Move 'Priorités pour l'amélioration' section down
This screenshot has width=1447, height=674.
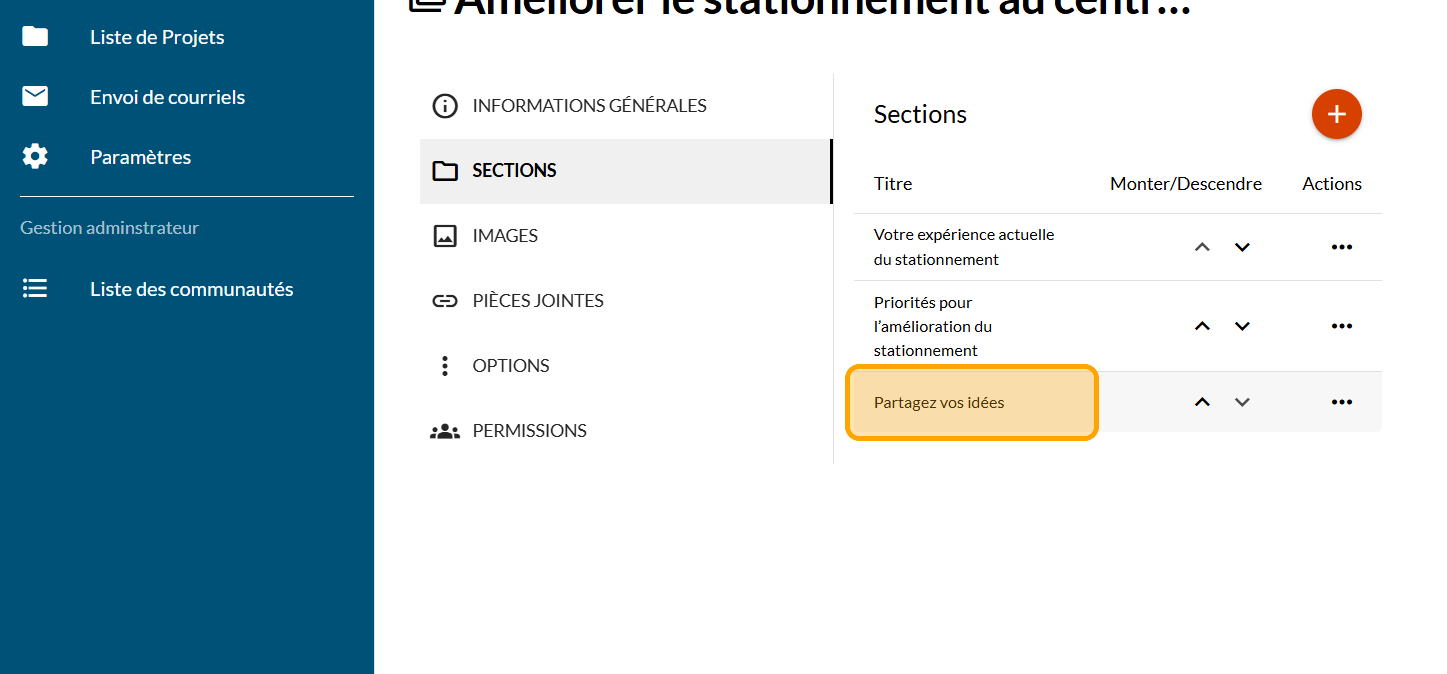pyautogui.click(x=1242, y=326)
